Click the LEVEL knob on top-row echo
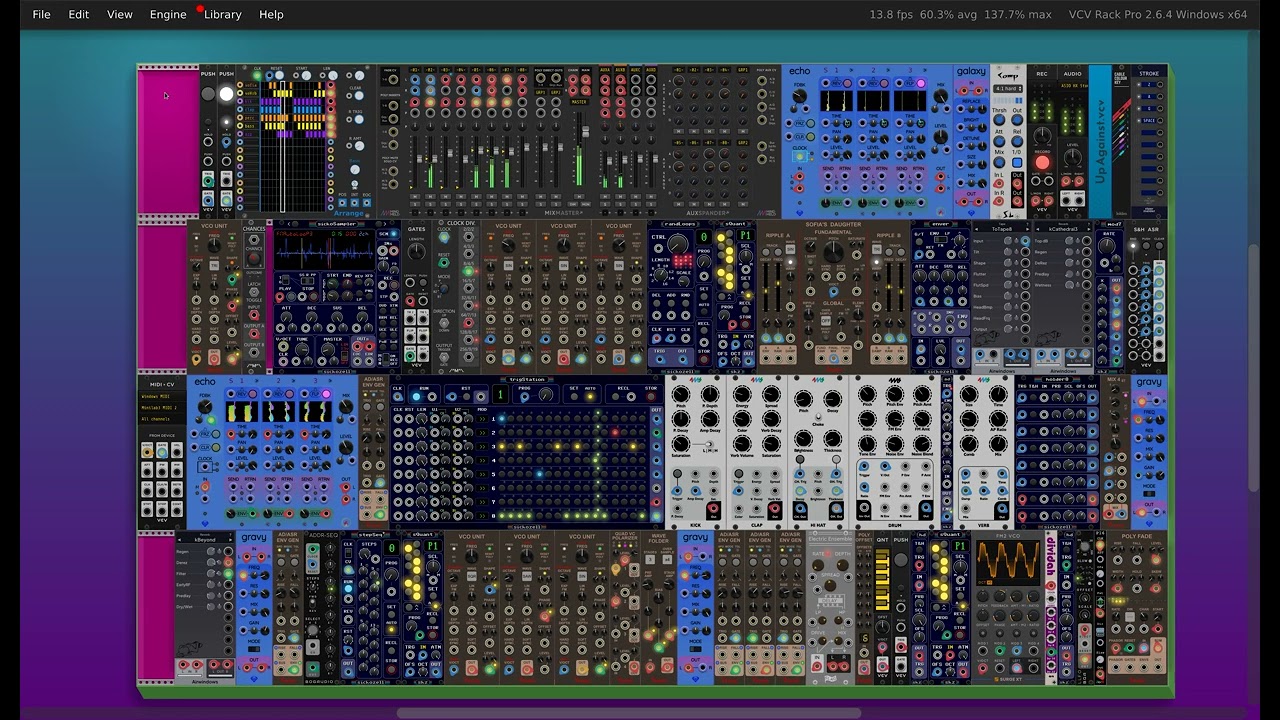The width and height of the screenshot is (1280, 720). pos(941,136)
